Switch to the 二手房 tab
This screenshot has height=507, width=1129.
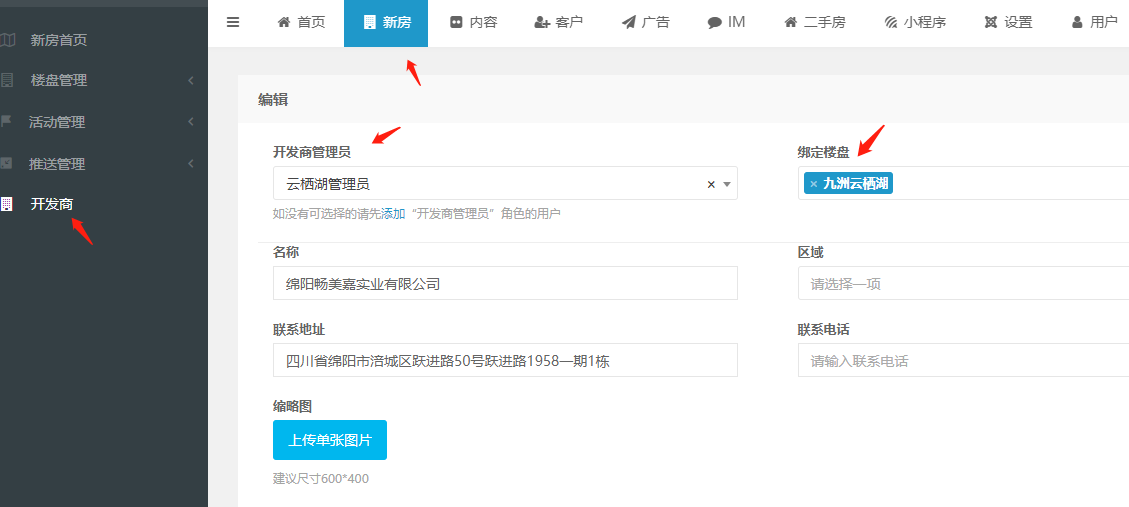point(814,22)
